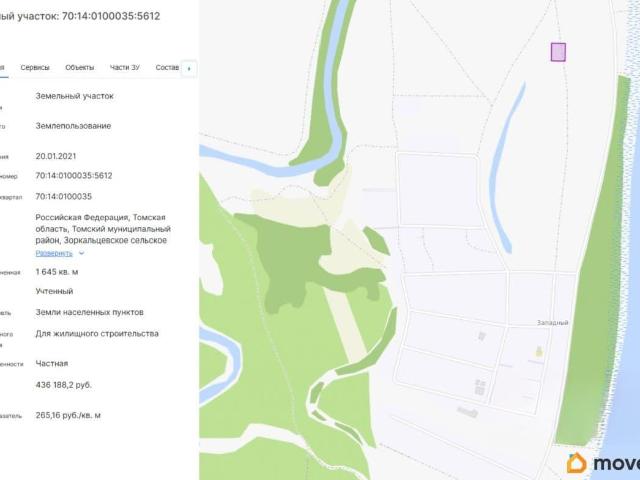Screen dimensions: 640x480
Task: Select the highlighted purple land parcel on map
Action: pyautogui.click(x=558, y=52)
